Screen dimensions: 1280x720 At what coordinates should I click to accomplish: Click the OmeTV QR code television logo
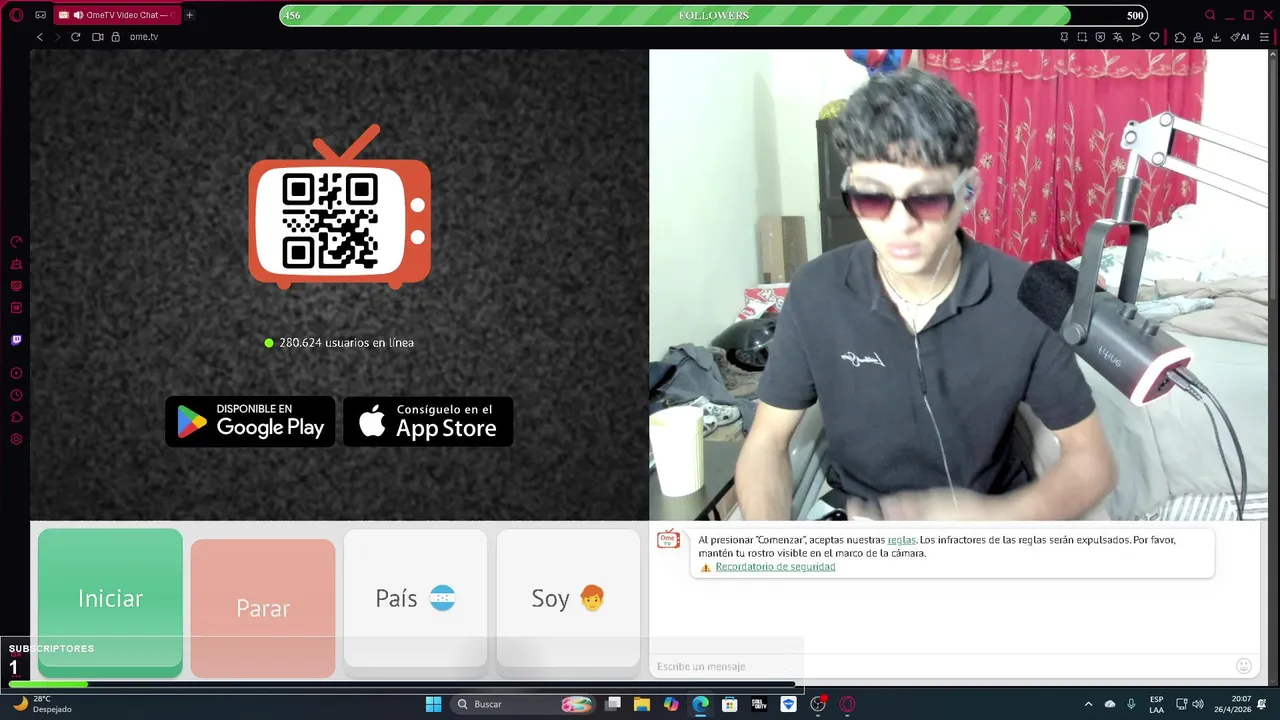(340, 208)
